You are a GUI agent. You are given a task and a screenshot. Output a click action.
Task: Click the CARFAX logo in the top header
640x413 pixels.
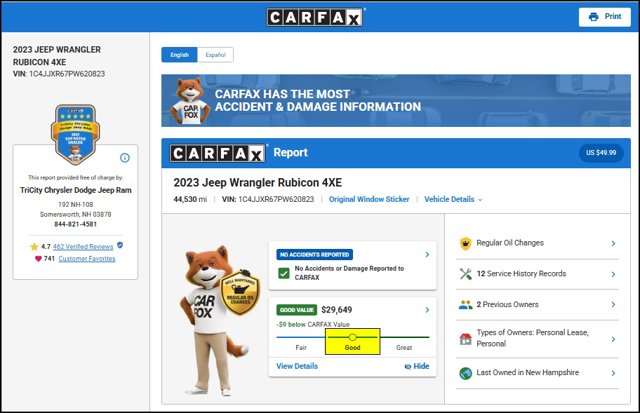pos(315,17)
